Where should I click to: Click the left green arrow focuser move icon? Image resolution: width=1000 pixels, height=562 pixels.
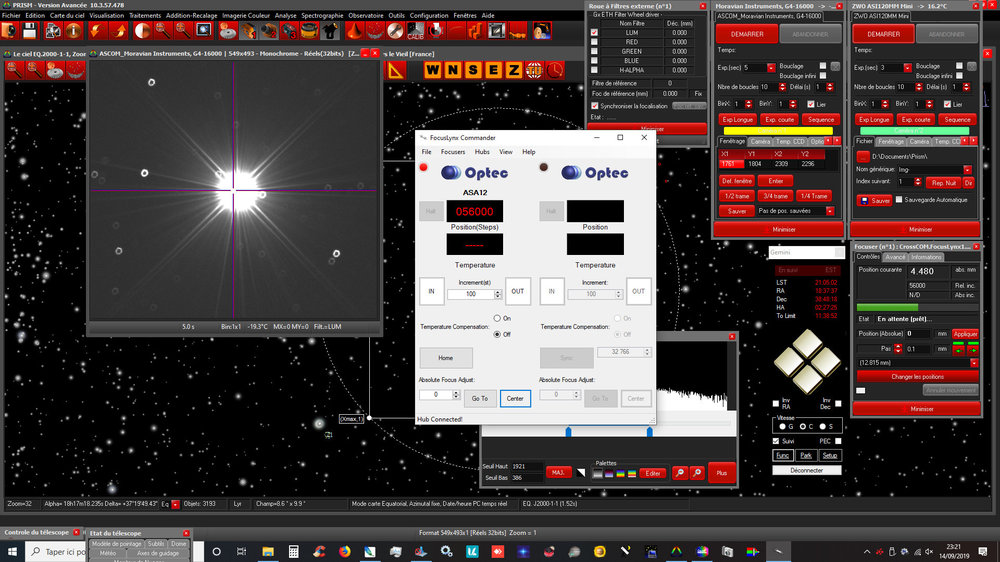[x=959, y=350]
